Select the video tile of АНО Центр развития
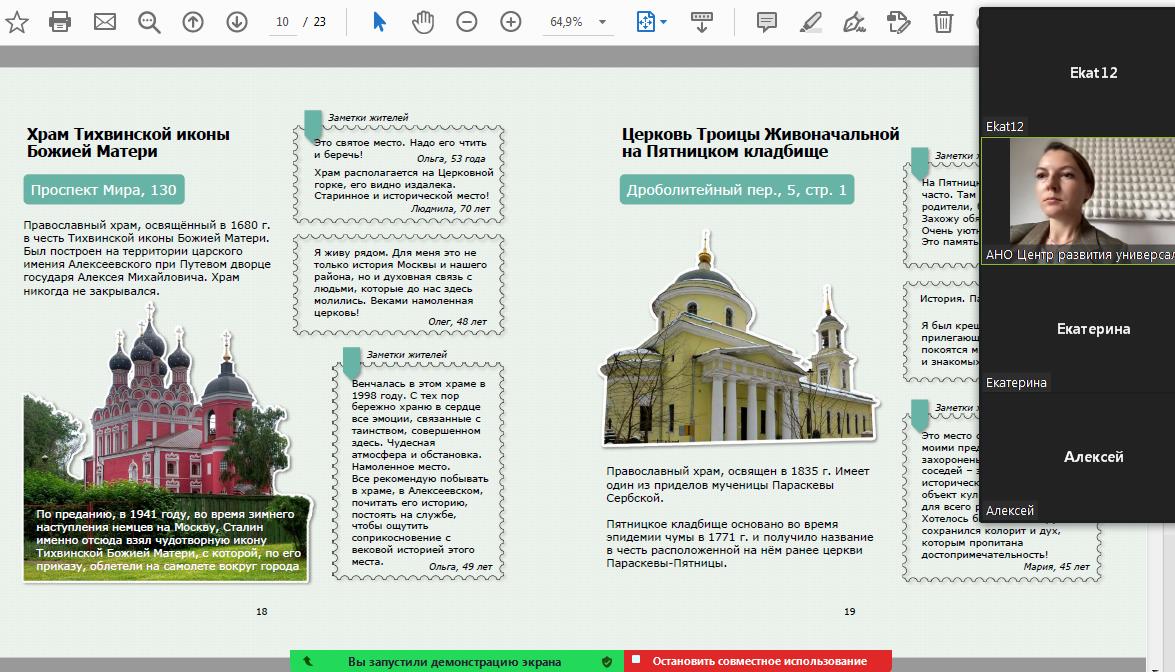 click(1078, 201)
